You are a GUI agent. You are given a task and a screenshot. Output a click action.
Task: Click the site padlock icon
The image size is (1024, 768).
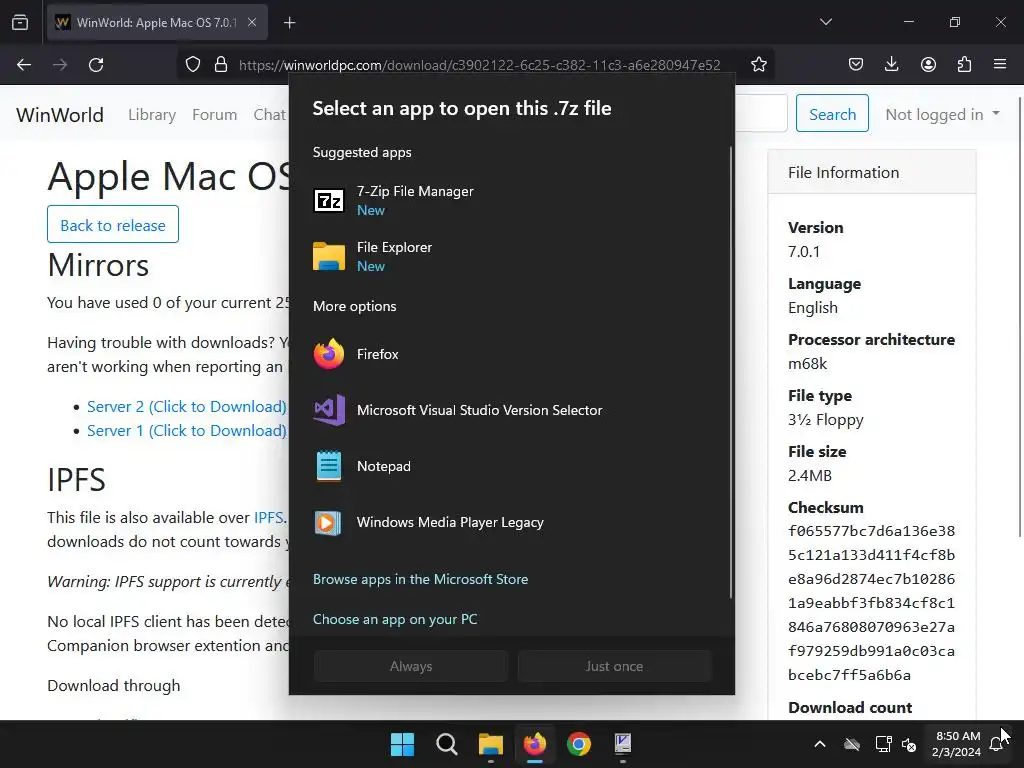pos(221,65)
